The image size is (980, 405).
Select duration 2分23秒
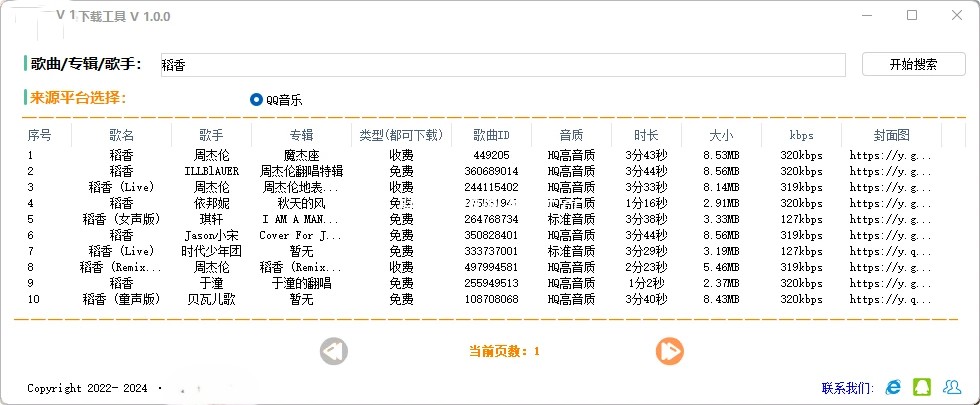[646, 268]
